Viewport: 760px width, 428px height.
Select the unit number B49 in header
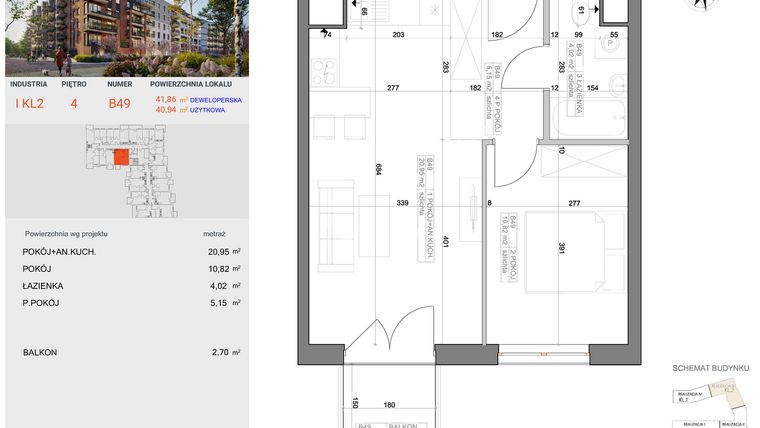tap(119, 104)
